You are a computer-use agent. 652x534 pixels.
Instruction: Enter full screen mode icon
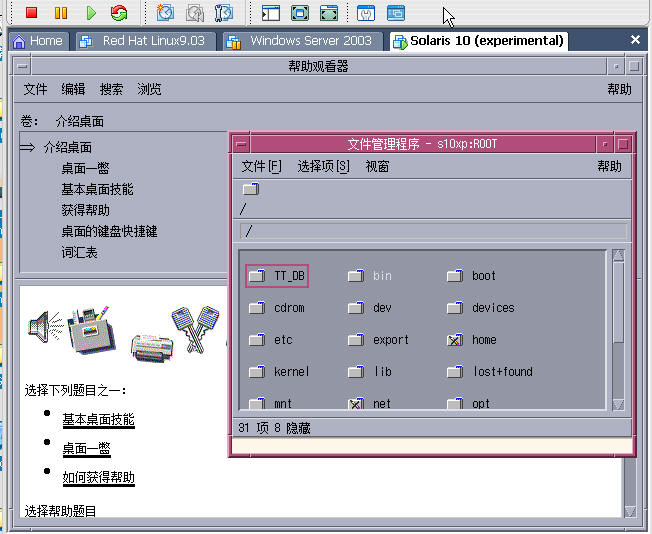pos(329,13)
